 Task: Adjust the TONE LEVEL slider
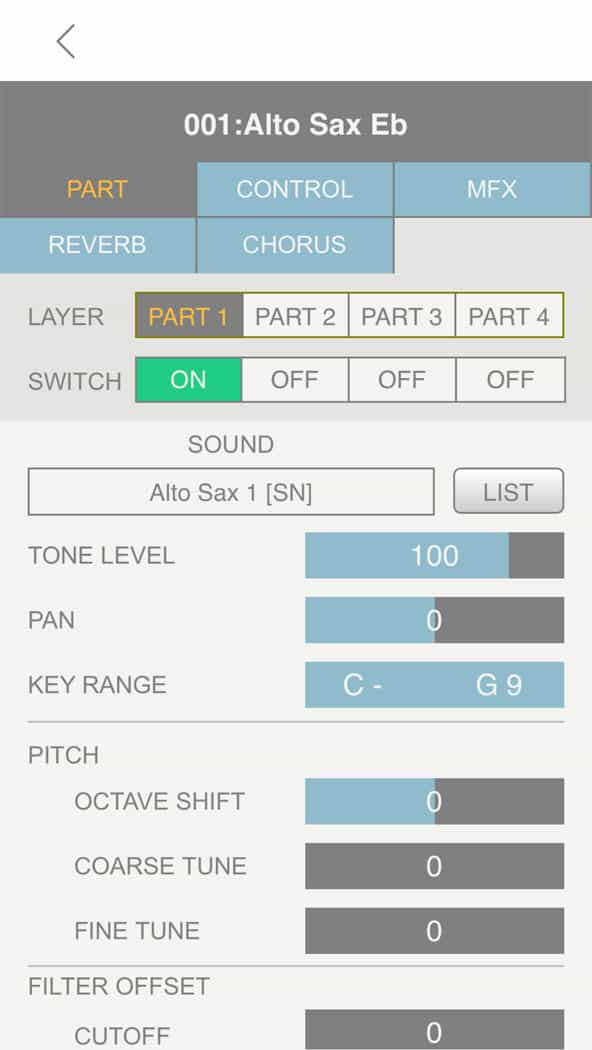[x=435, y=555]
